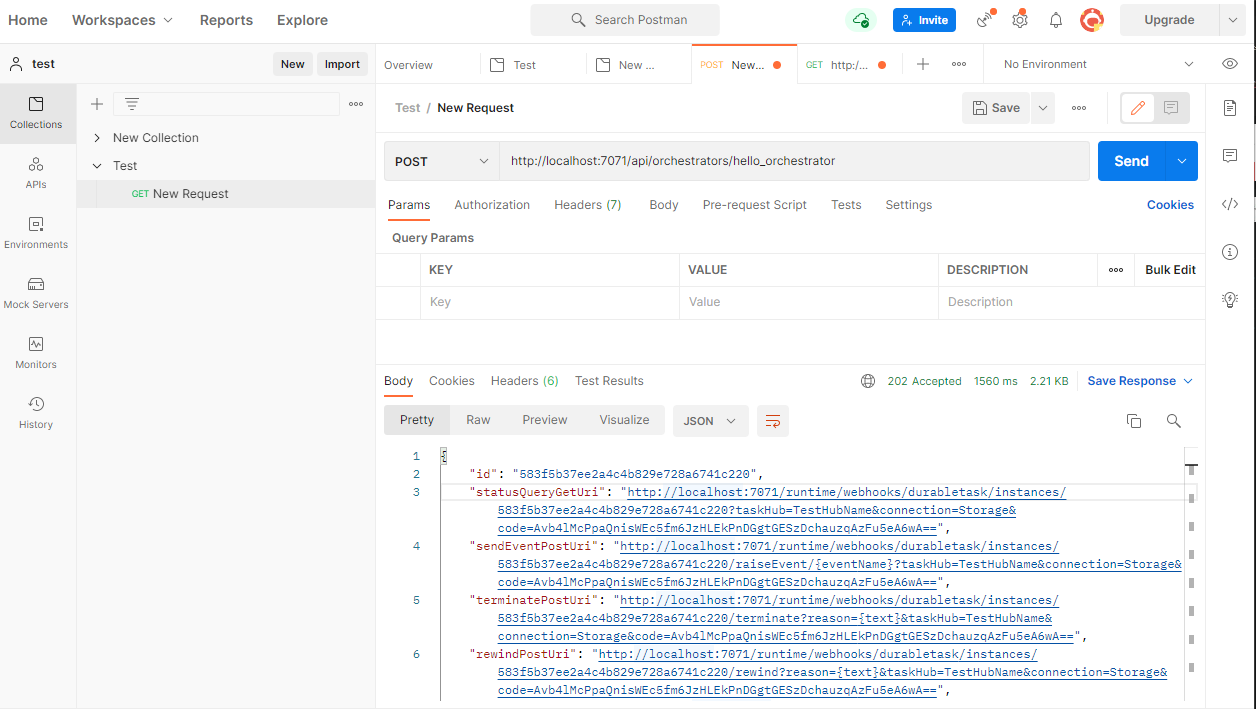This screenshot has height=709, width=1256.
Task: Click the plus icon to create collection
Action: [x=97, y=104]
